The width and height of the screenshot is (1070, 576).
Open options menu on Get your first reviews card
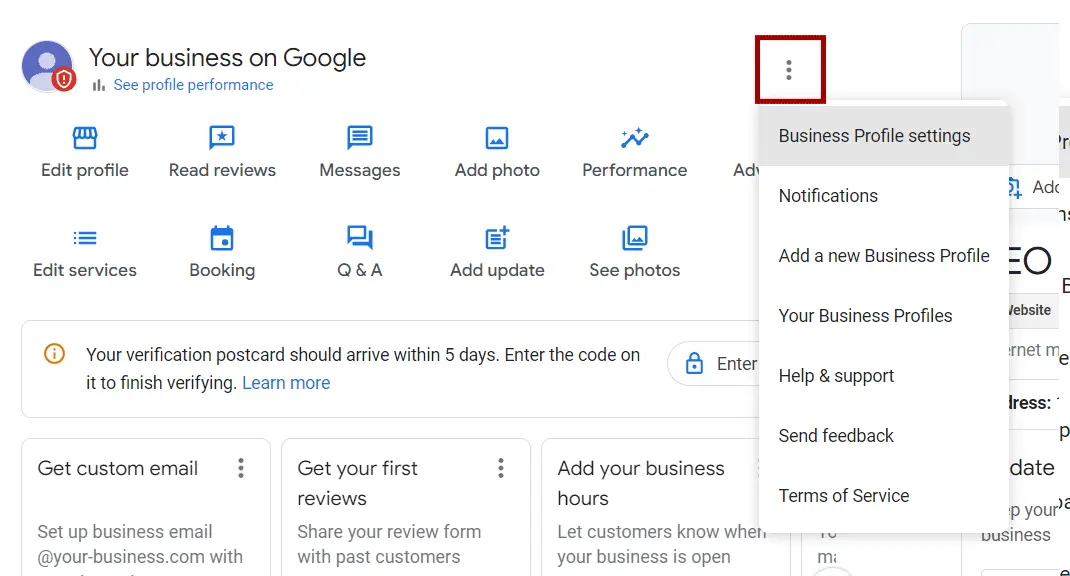pos(501,468)
